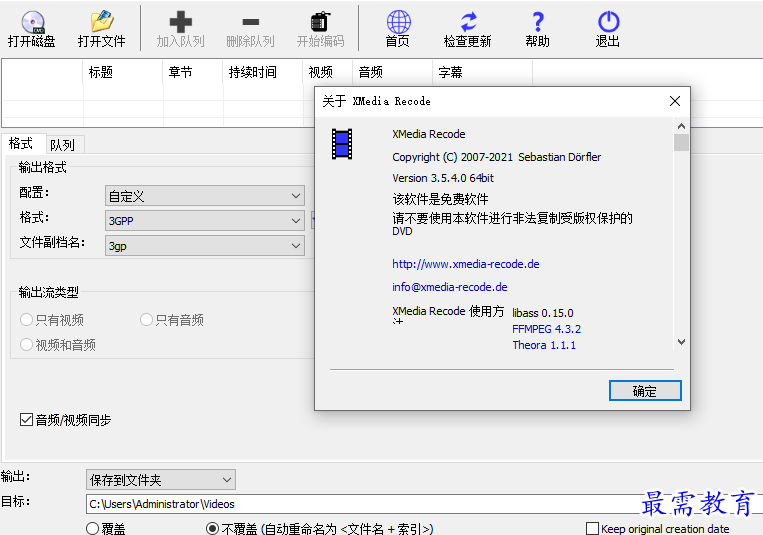This screenshot has height=535, width=763.
Task: Open the file extension dropdown showing 3gp
Action: (x=205, y=246)
